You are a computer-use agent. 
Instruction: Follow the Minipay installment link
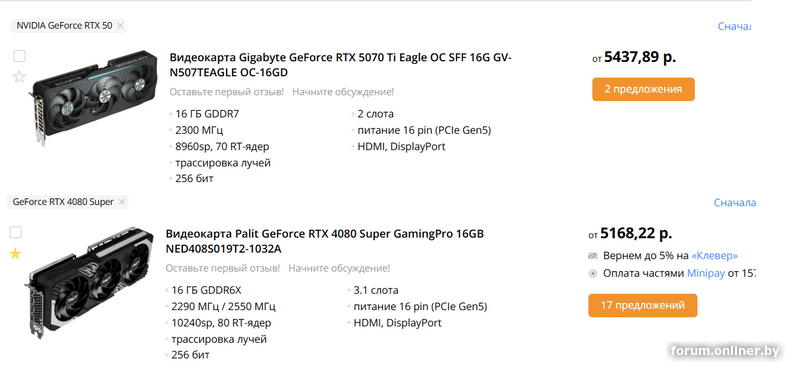coord(706,274)
